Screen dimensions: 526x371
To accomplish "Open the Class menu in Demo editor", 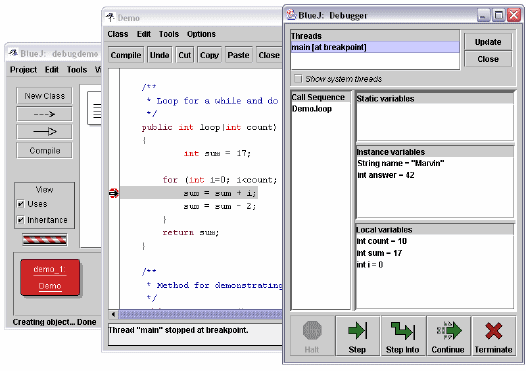I will (118, 34).
